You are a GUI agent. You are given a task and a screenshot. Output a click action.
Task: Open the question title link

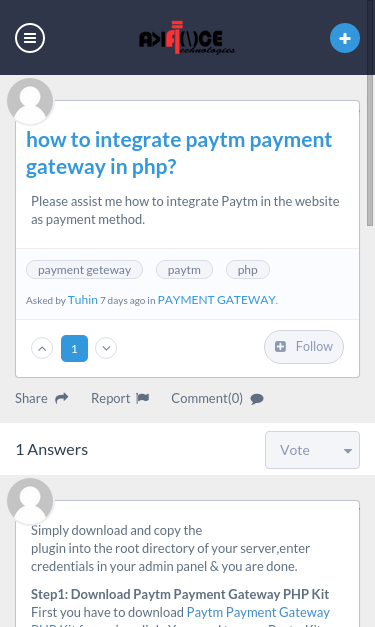click(x=179, y=153)
